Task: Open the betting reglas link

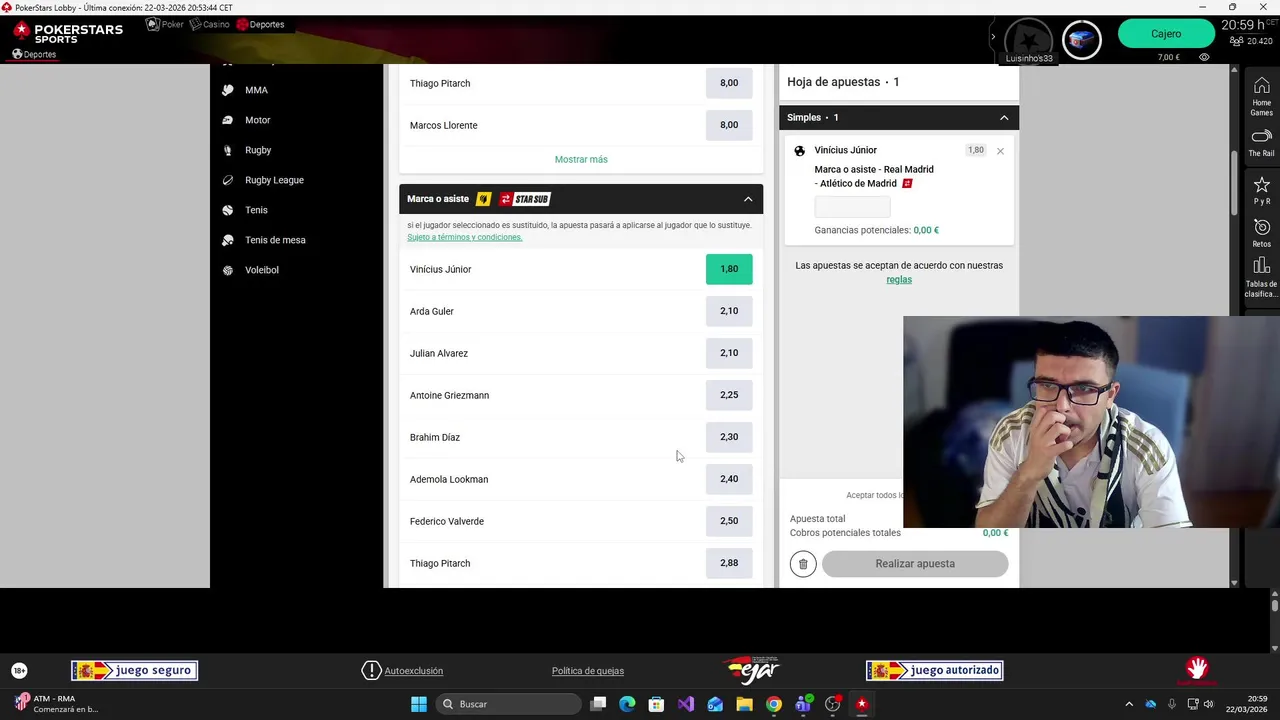Action: [899, 279]
